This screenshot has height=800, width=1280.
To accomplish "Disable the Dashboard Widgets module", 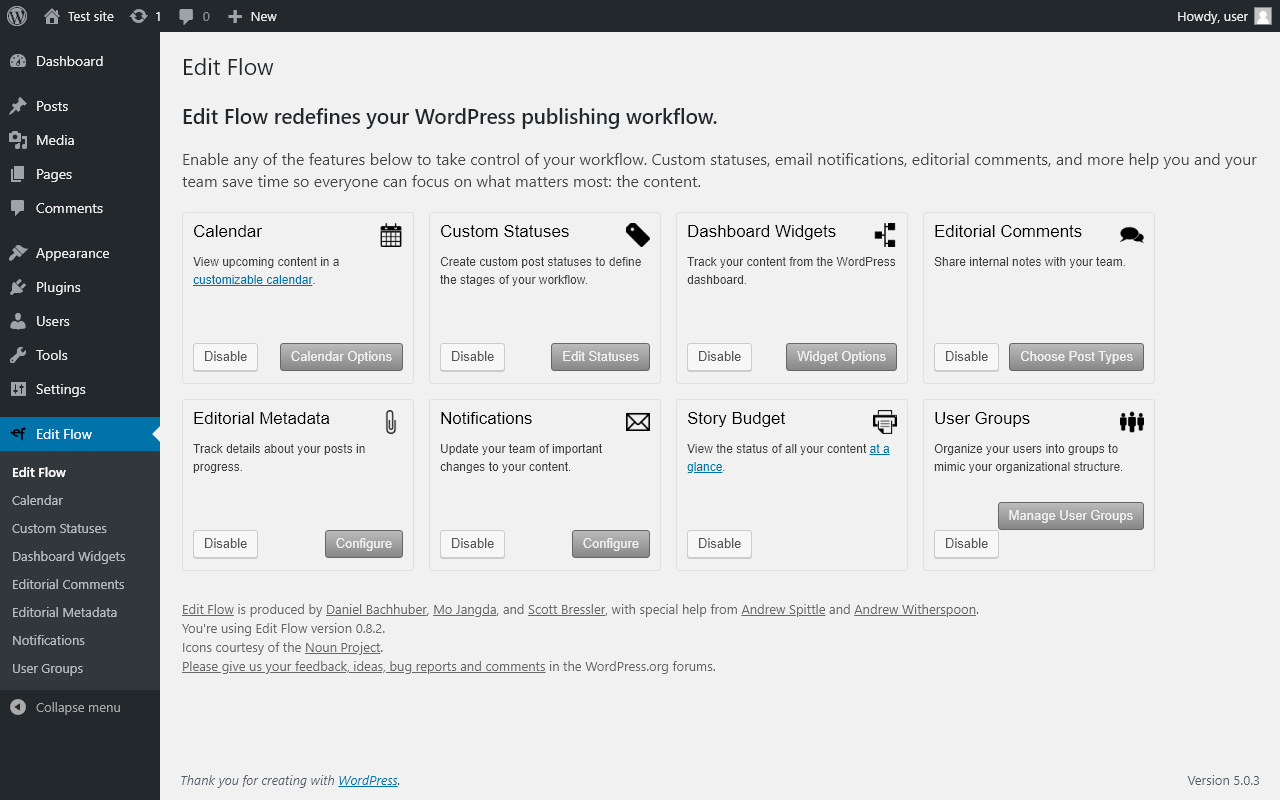I will [720, 357].
